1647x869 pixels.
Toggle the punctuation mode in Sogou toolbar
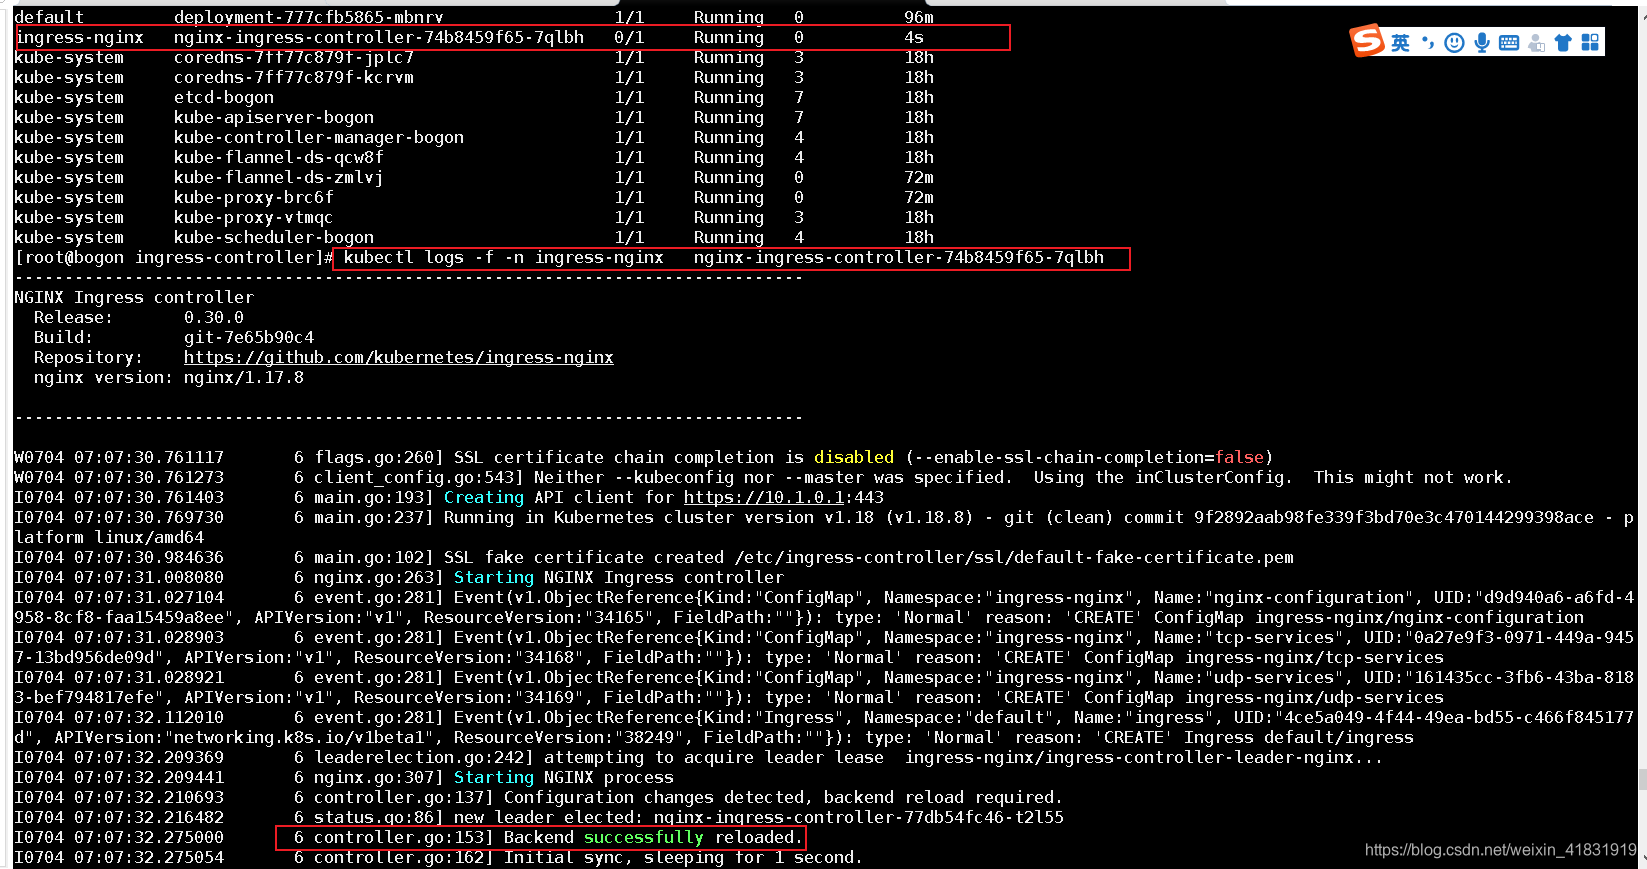tap(1428, 42)
